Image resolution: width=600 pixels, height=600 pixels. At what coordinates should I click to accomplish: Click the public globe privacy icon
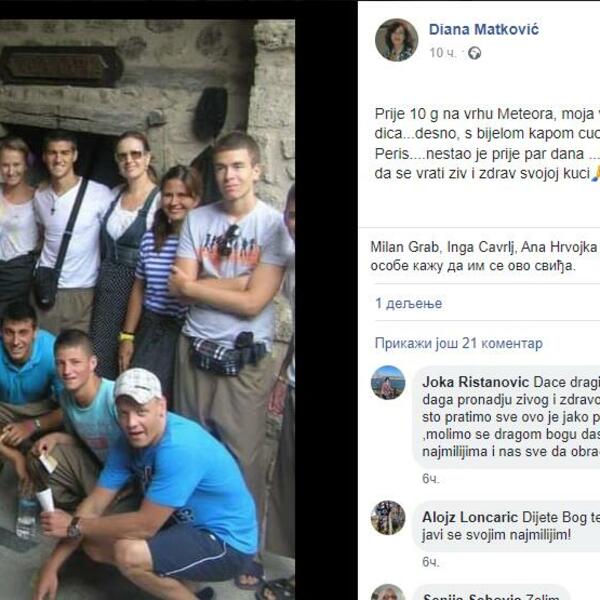pyautogui.click(x=474, y=53)
